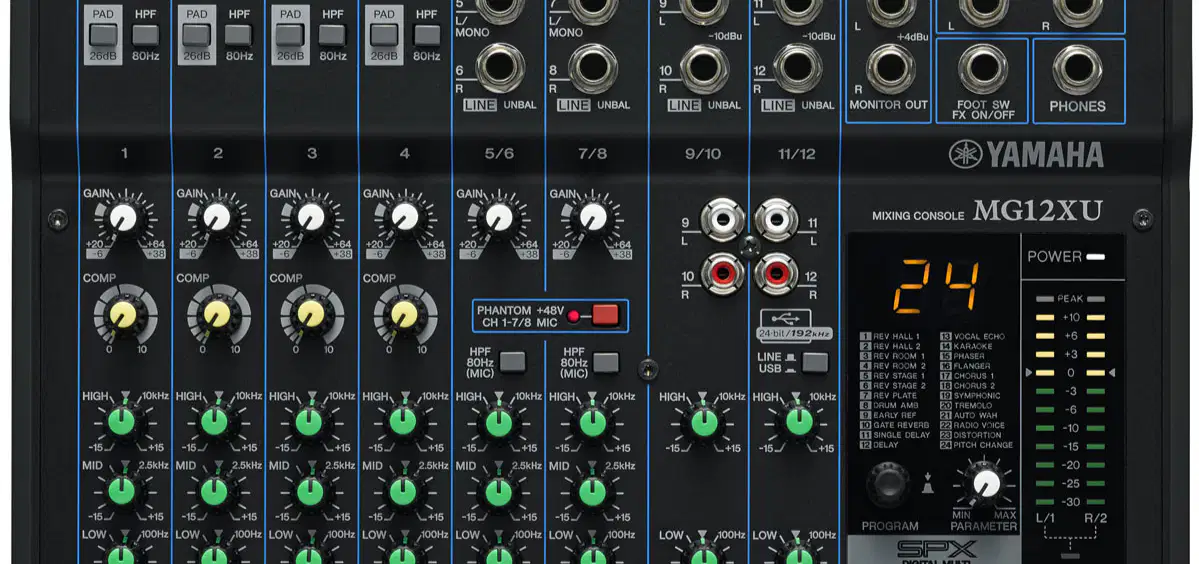This screenshot has width=1199, height=564.
Task: Select the MONITOR OUT R jack
Action: pyautogui.click(x=891, y=68)
